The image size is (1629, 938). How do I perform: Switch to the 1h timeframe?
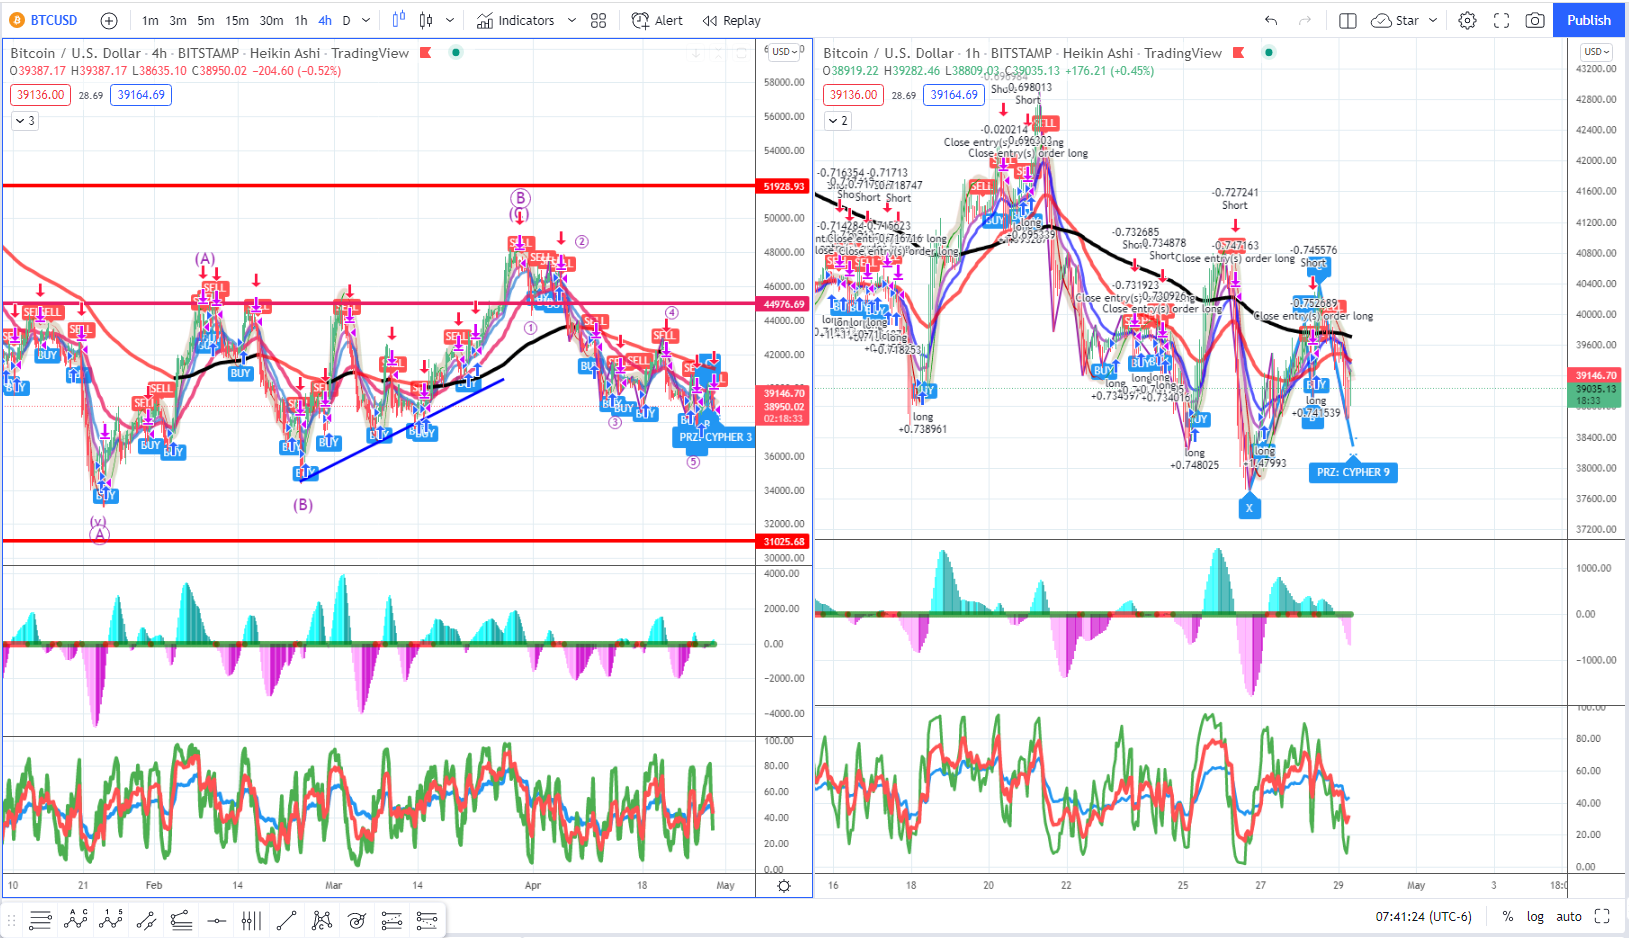click(301, 20)
